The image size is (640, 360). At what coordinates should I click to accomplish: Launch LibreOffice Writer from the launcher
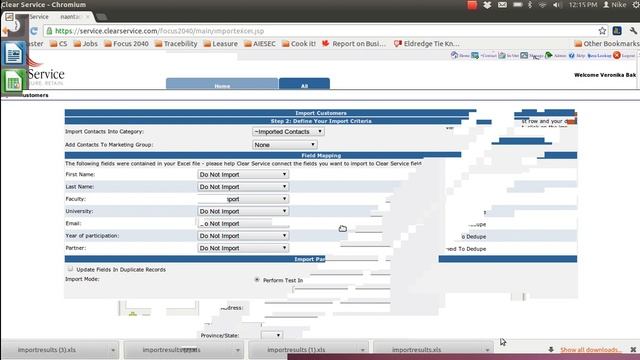[x=13, y=53]
